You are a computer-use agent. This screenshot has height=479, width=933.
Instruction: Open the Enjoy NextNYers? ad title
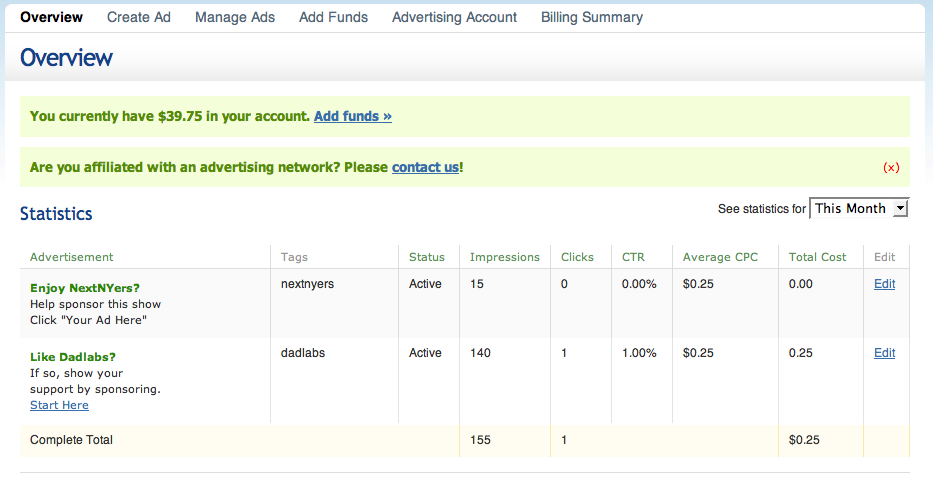(85, 288)
